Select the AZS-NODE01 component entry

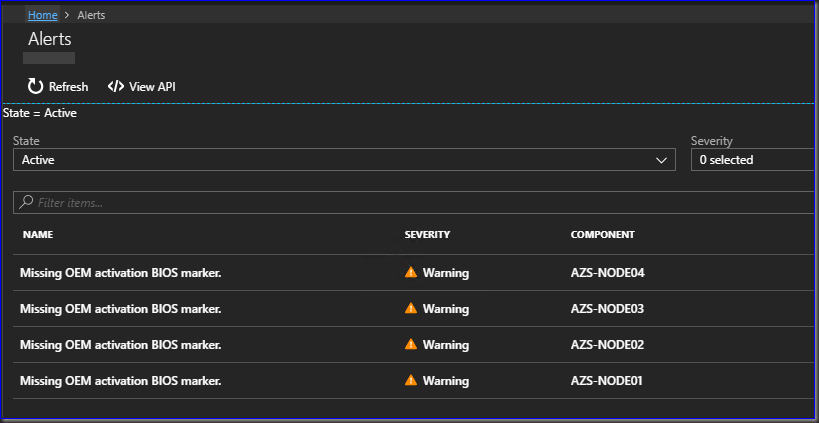[607, 380]
